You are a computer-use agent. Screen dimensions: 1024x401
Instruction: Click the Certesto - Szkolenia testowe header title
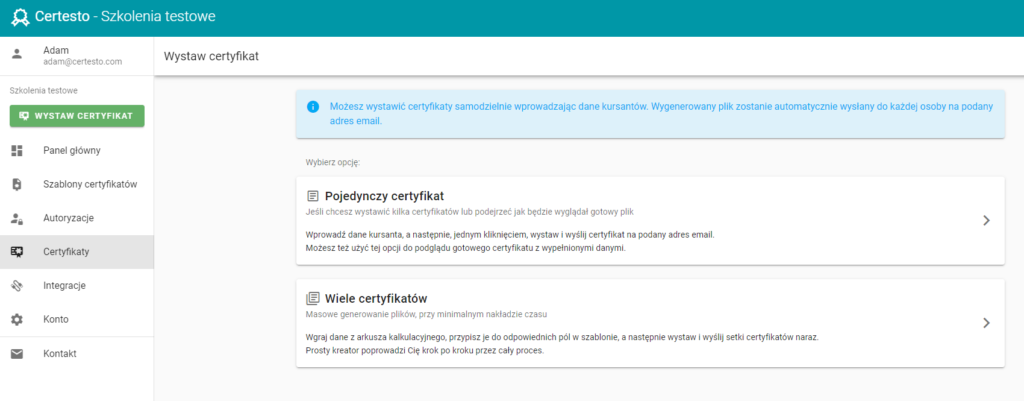pyautogui.click(x=125, y=17)
